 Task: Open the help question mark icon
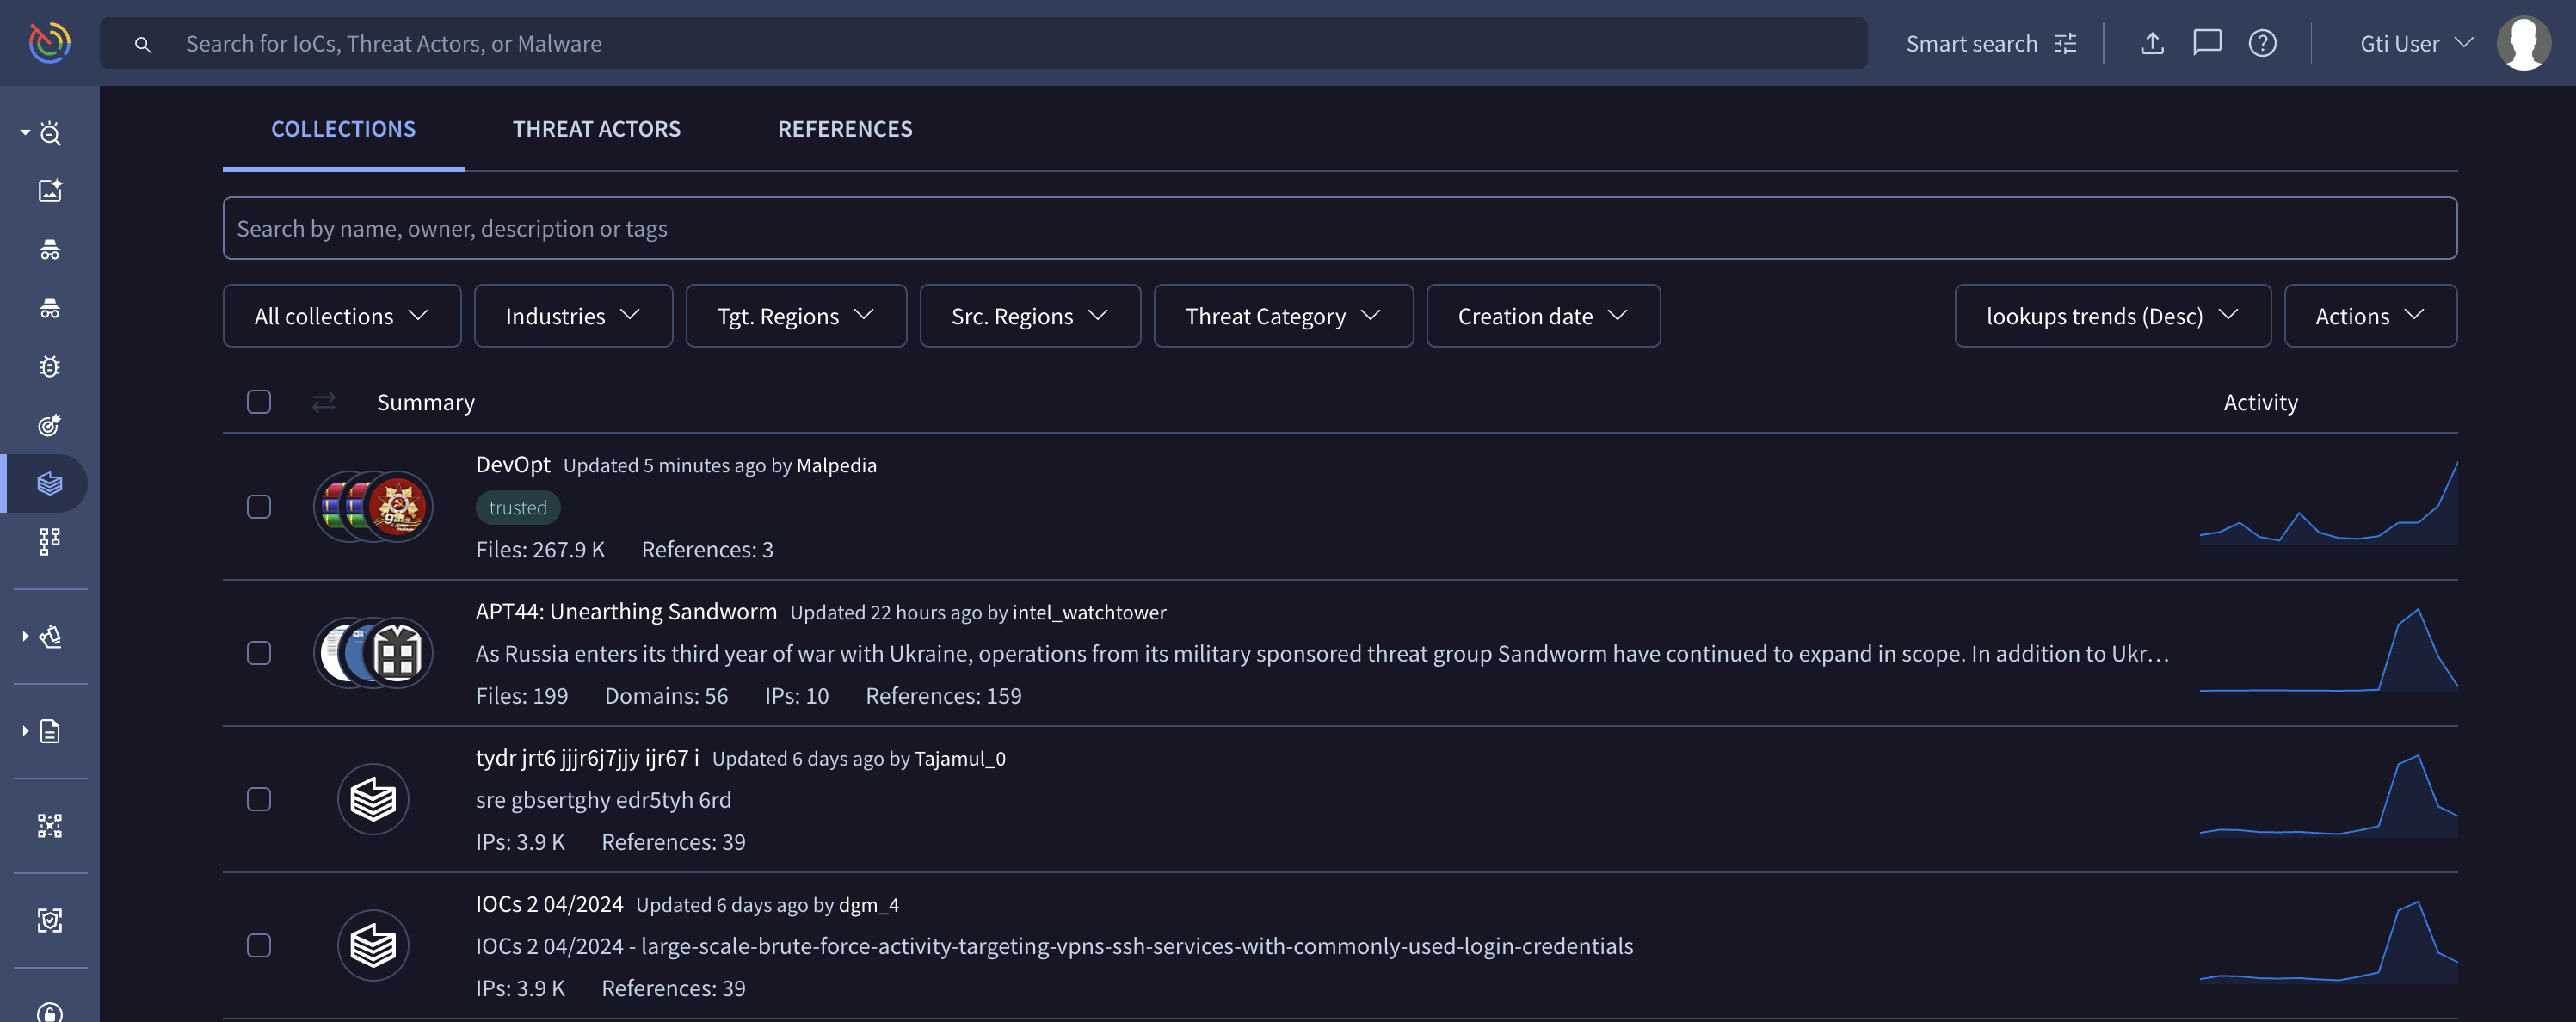coord(2262,43)
